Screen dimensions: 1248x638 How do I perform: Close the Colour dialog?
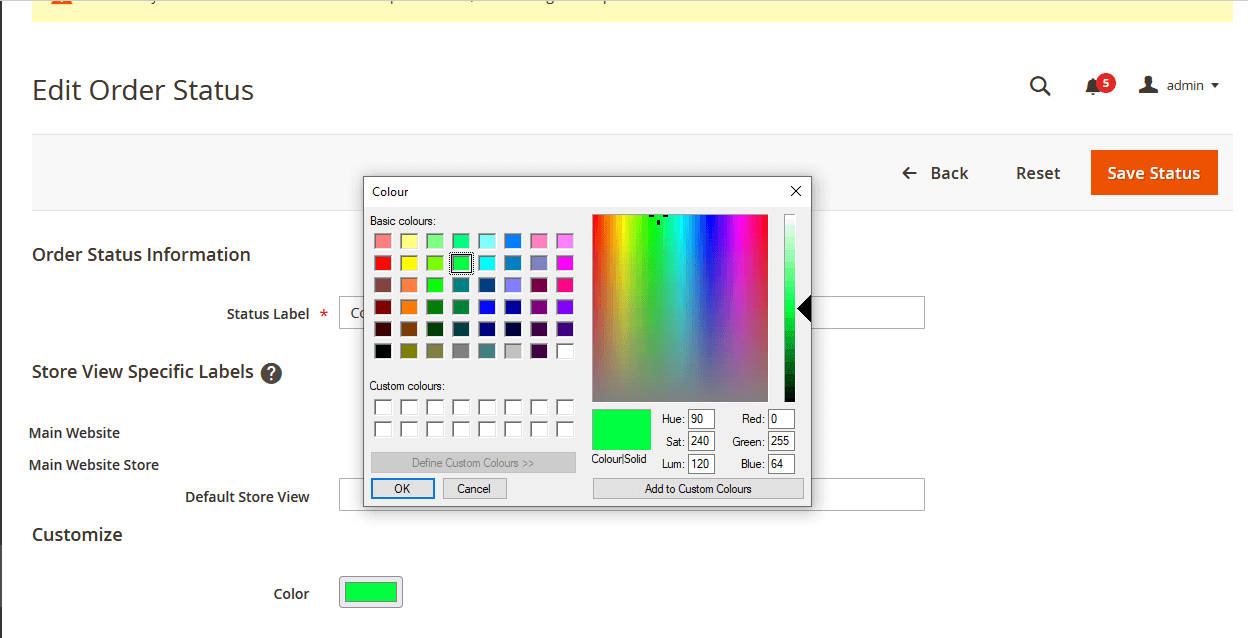pos(795,191)
